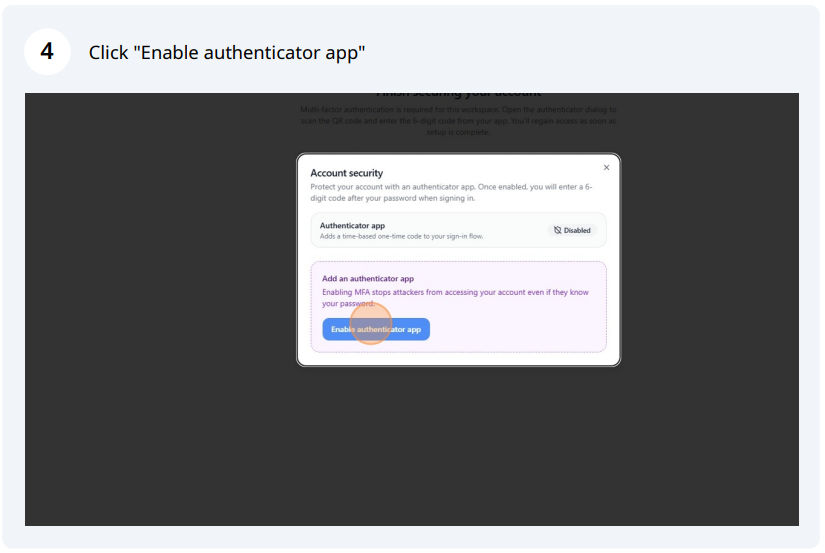Click the Disabled status label text
This screenshot has width=825, height=553.
pyautogui.click(x=577, y=230)
